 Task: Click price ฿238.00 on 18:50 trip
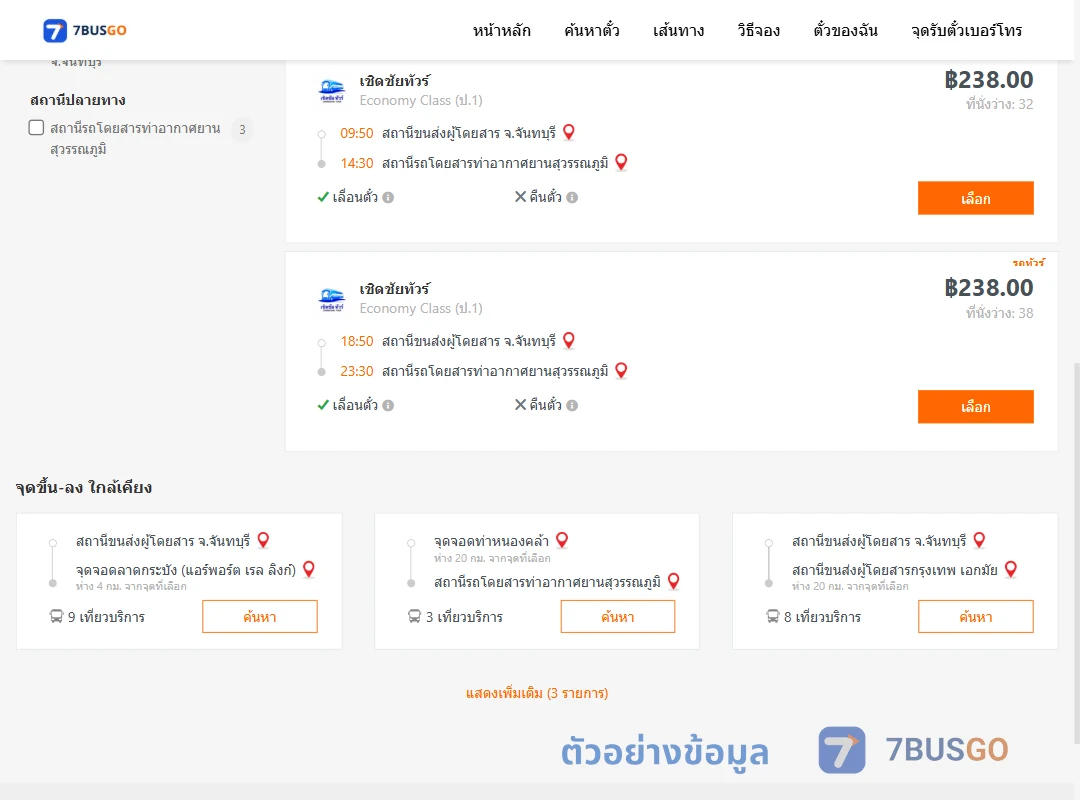(988, 288)
